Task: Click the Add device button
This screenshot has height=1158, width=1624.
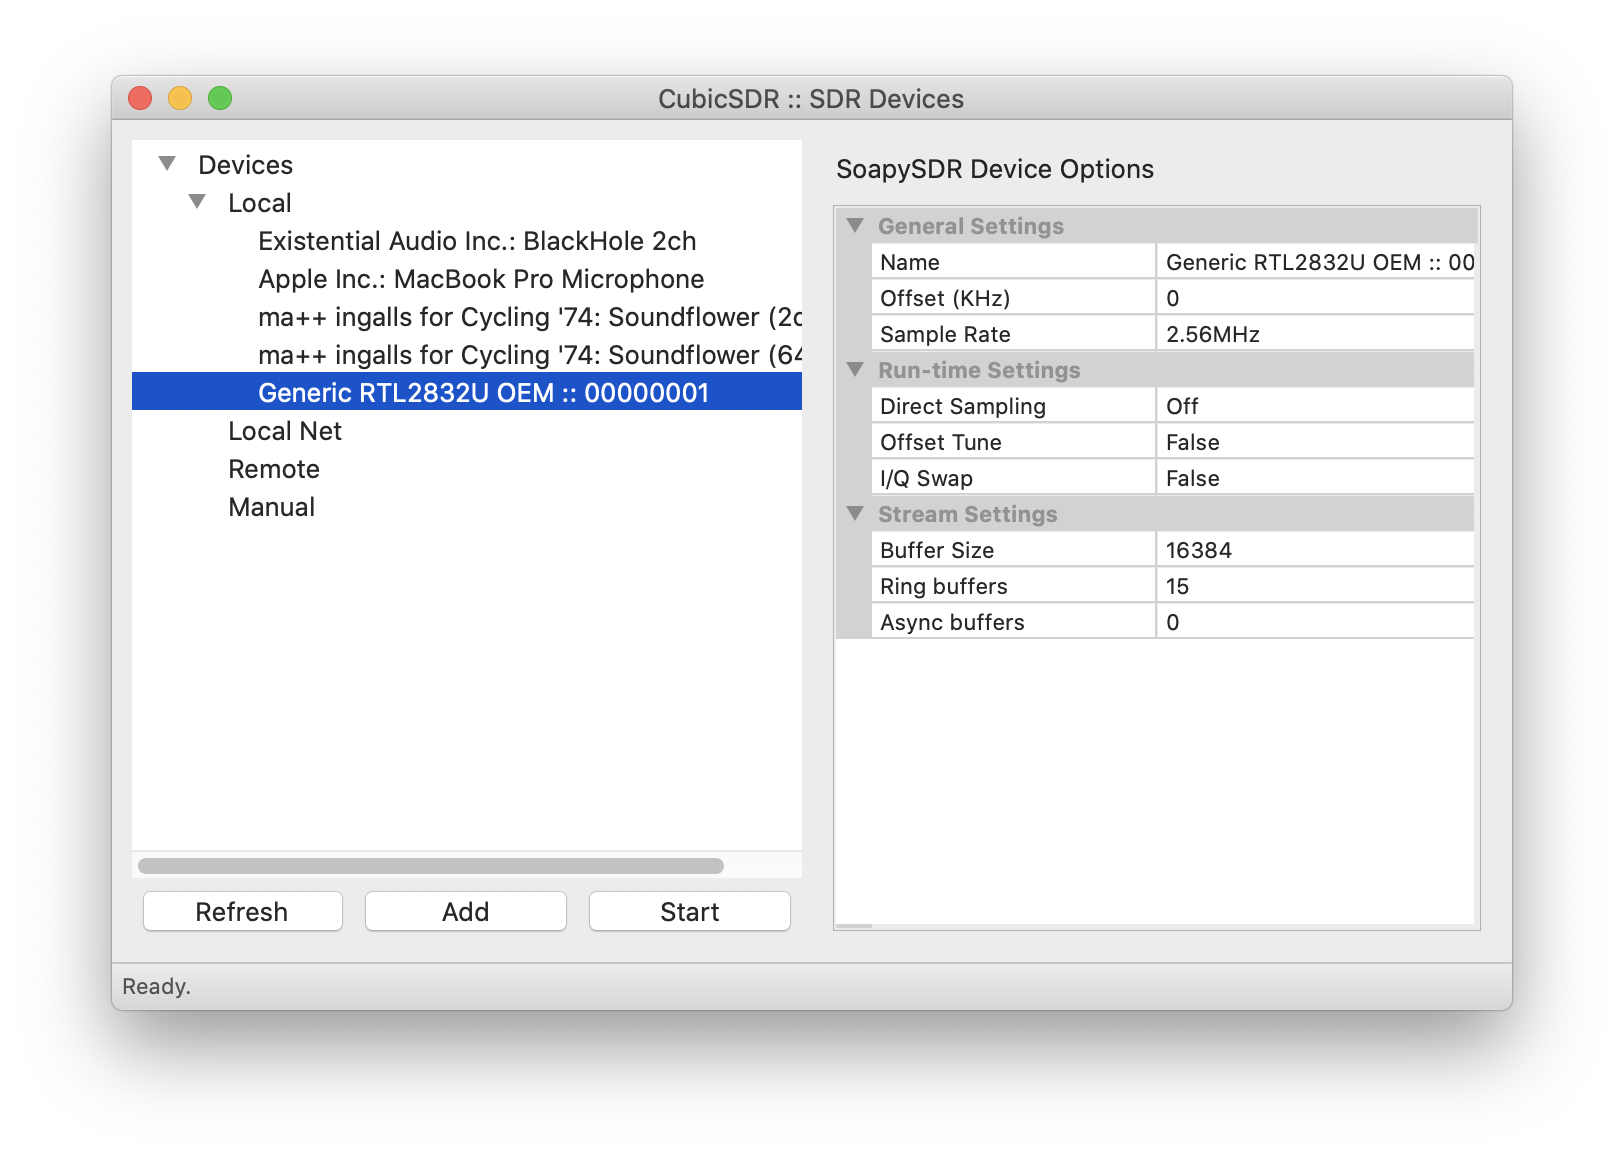Action: point(466,911)
